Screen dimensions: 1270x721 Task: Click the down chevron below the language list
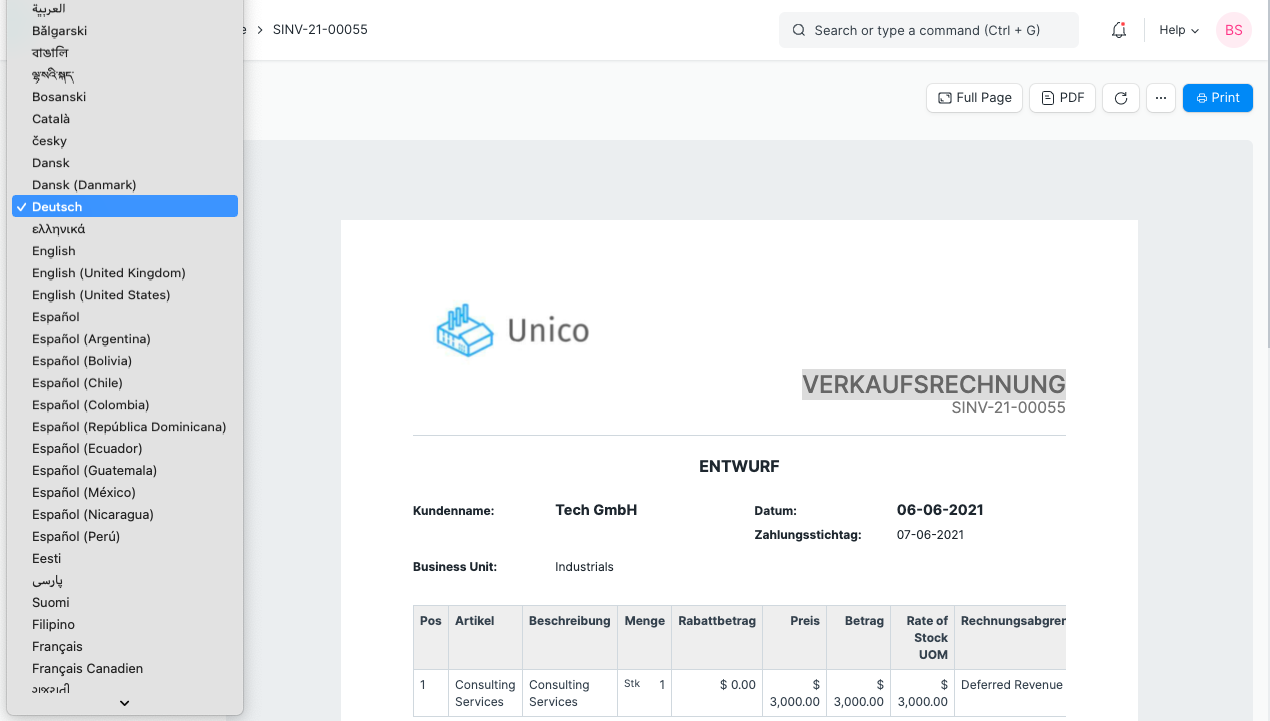pyautogui.click(x=124, y=703)
